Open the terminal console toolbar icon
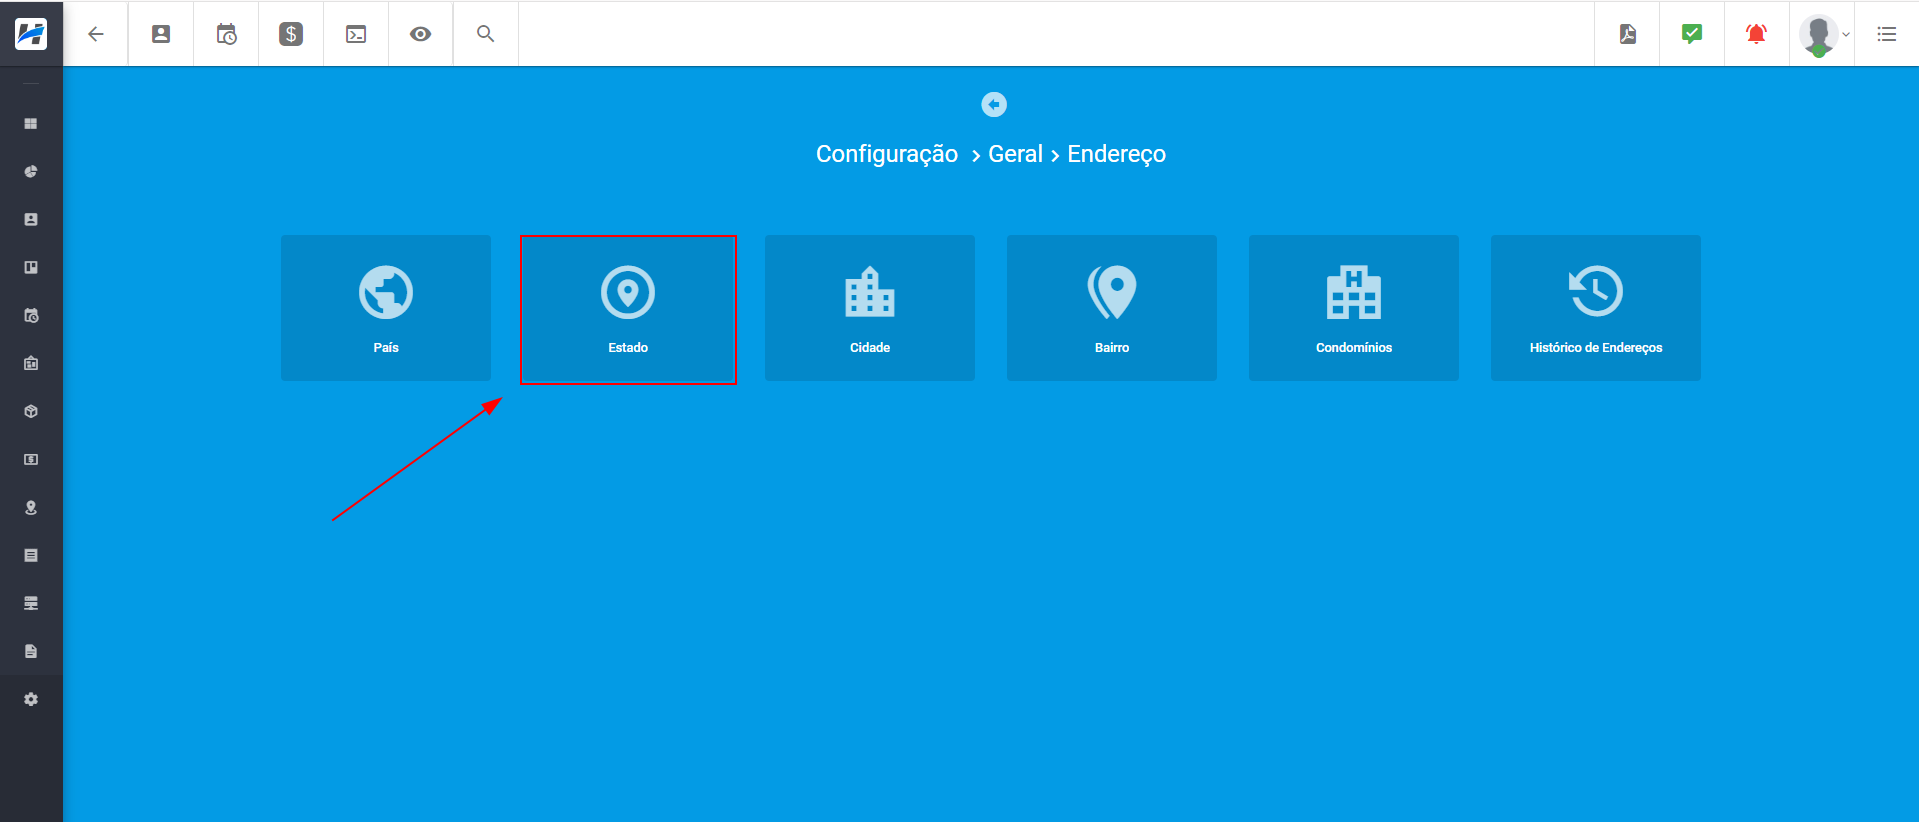Image resolution: width=1919 pixels, height=822 pixels. click(356, 34)
